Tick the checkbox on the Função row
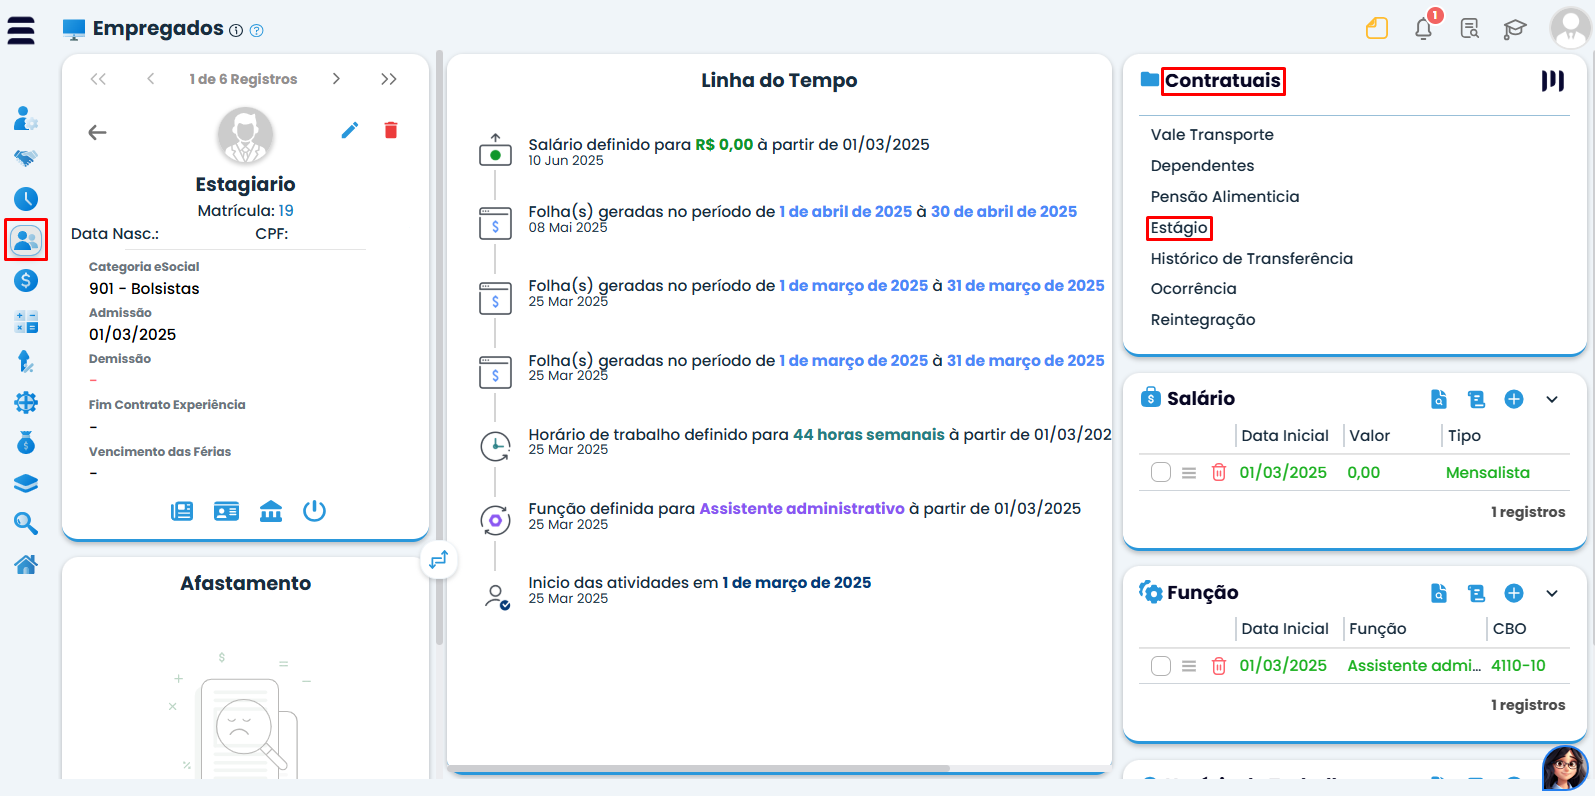 pyautogui.click(x=1161, y=666)
